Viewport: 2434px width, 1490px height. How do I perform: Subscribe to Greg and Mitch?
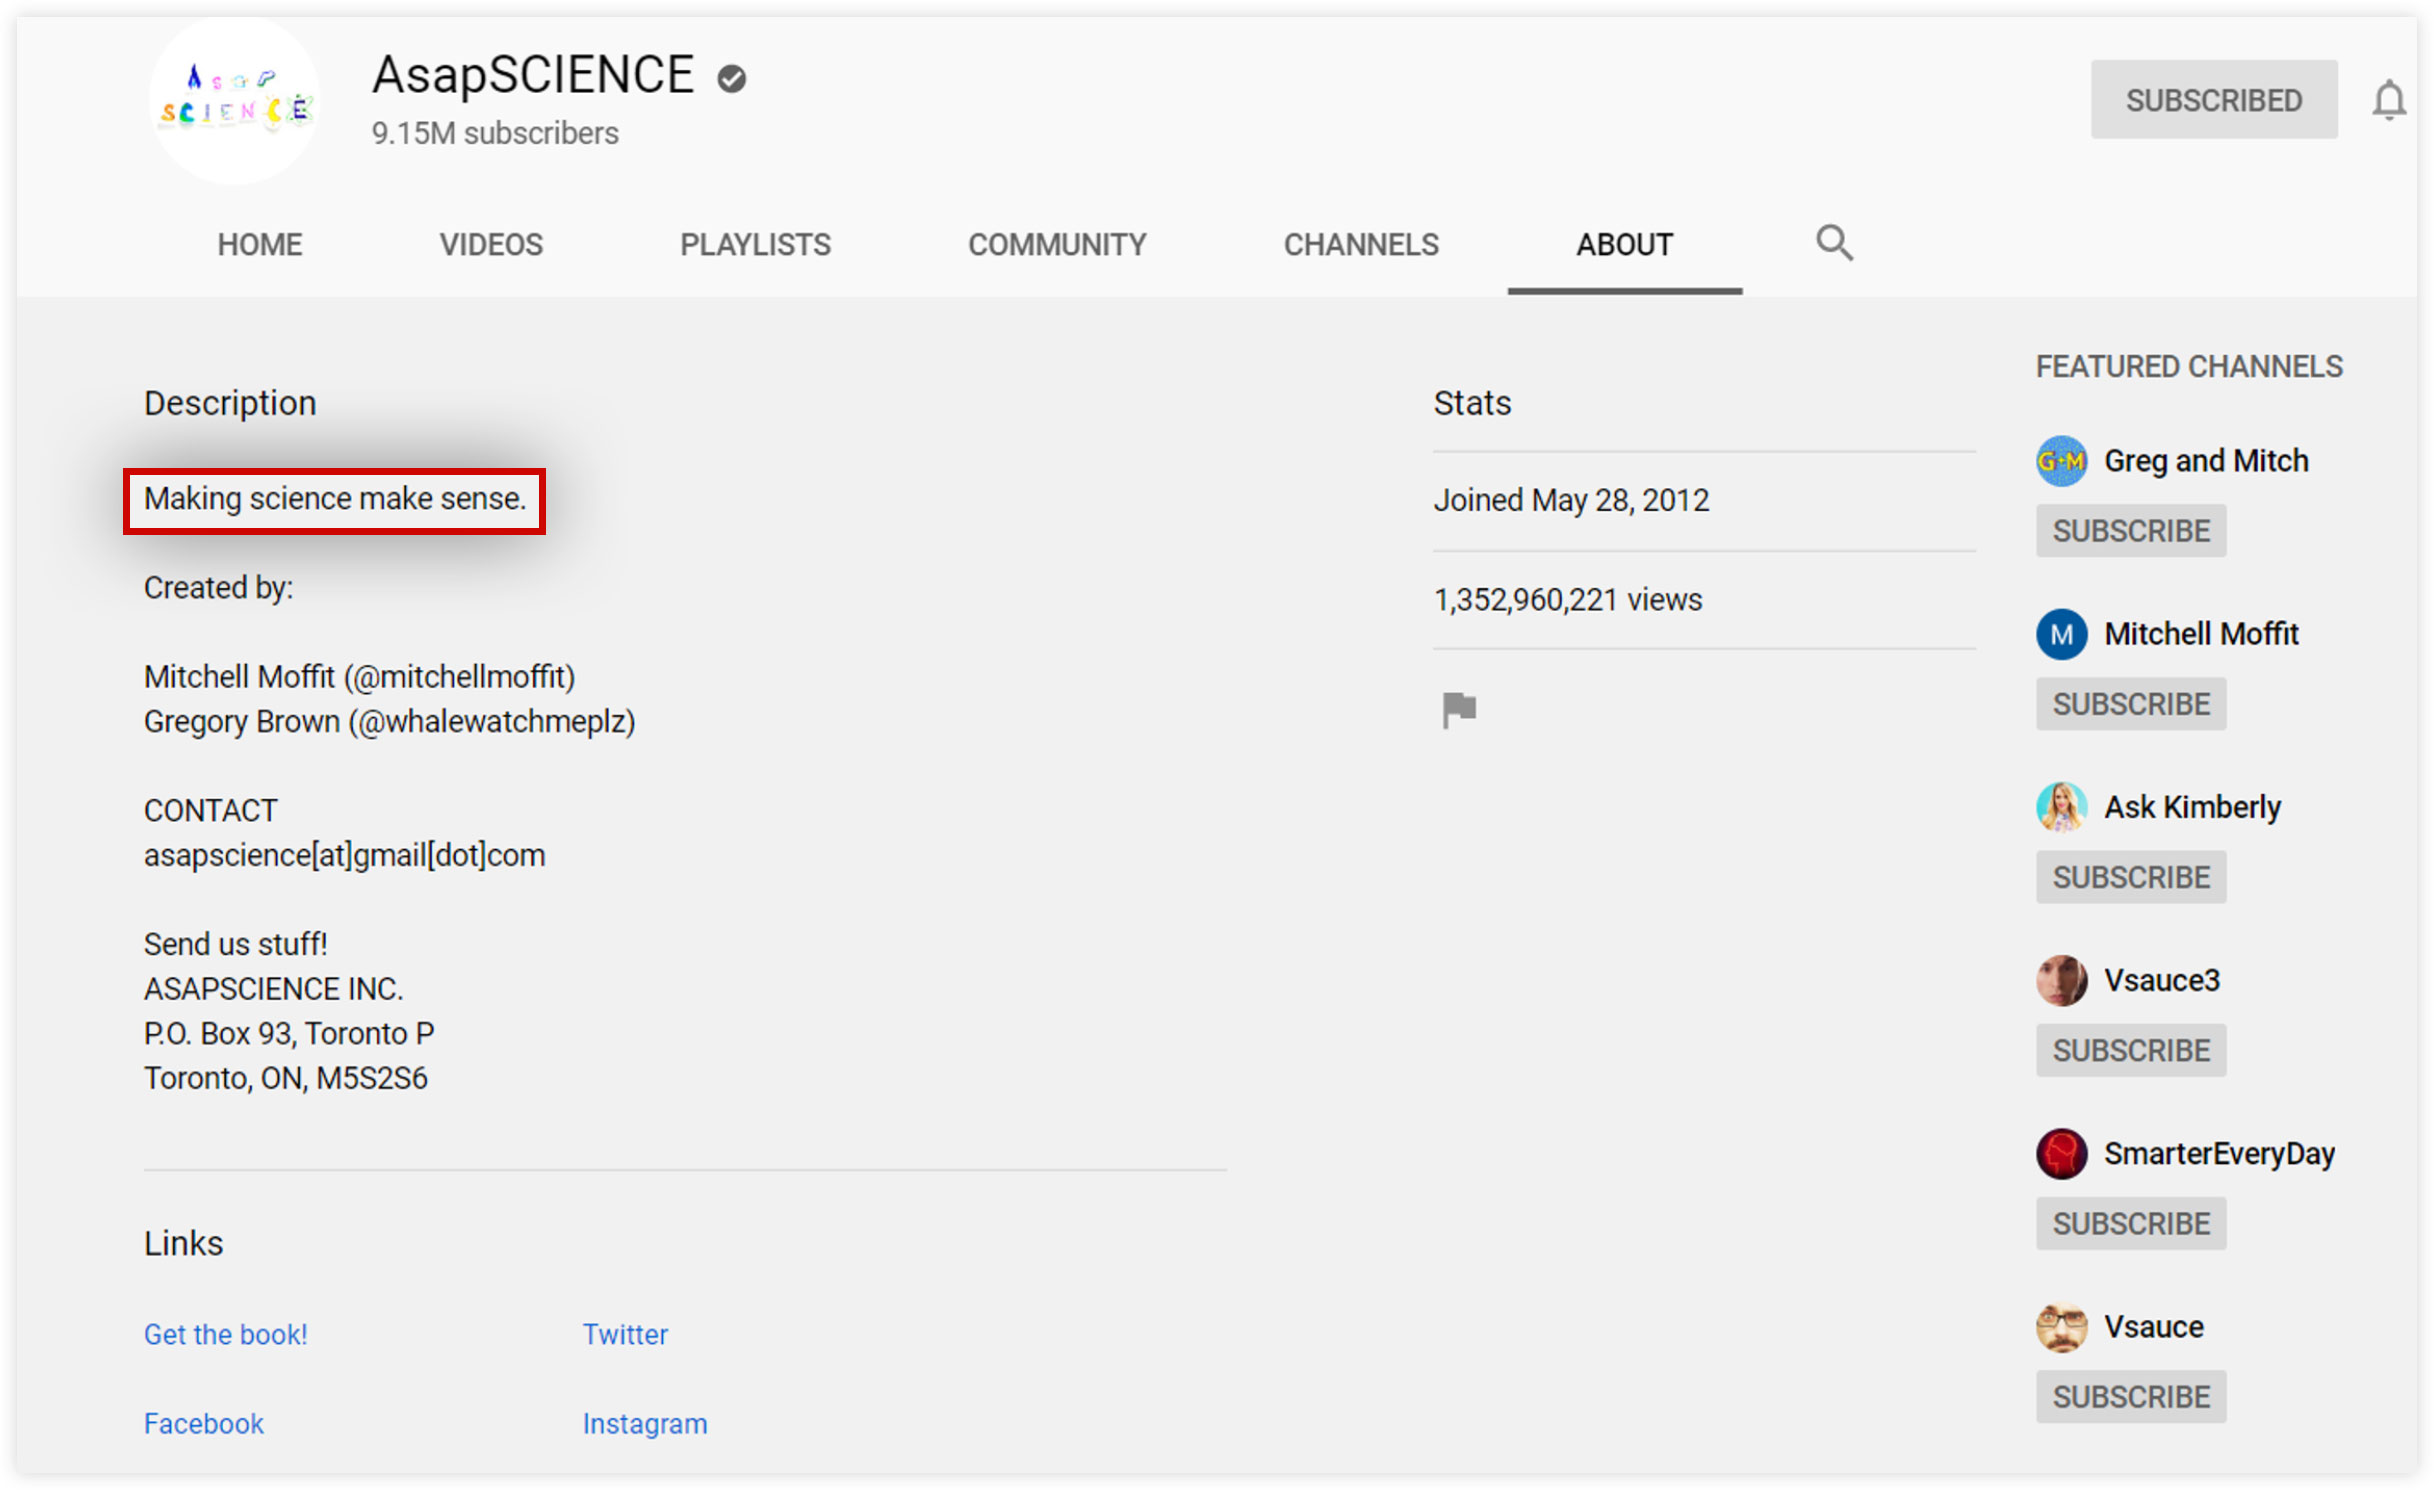click(2130, 530)
